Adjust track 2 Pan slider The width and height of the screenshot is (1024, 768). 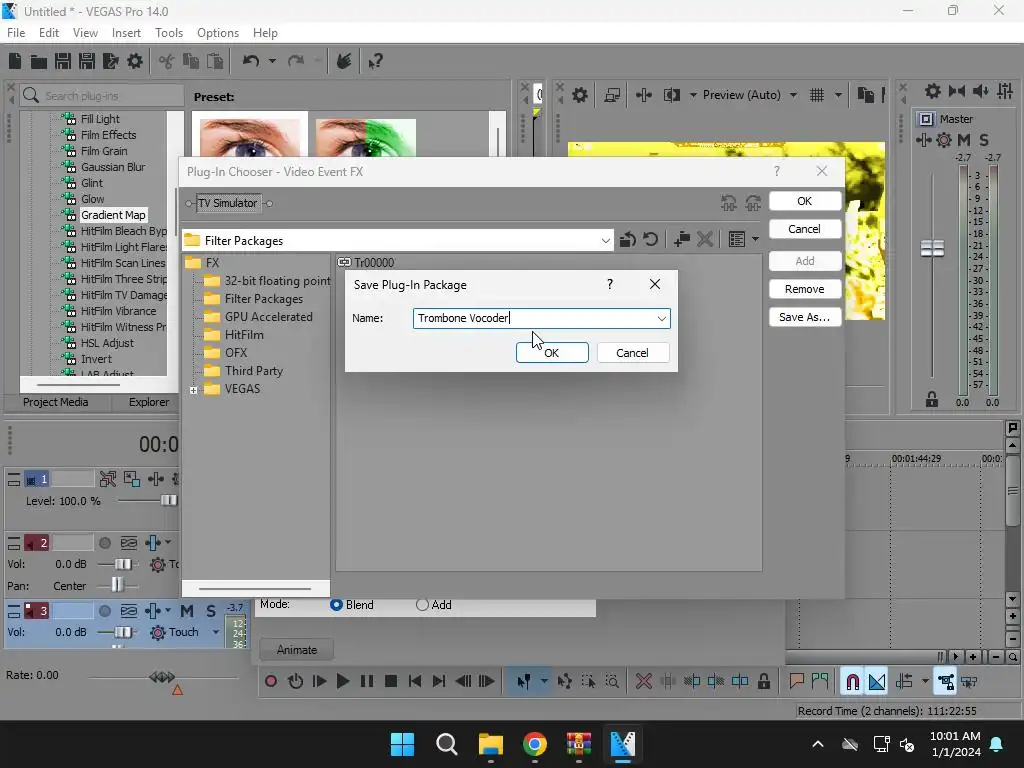click(117, 585)
